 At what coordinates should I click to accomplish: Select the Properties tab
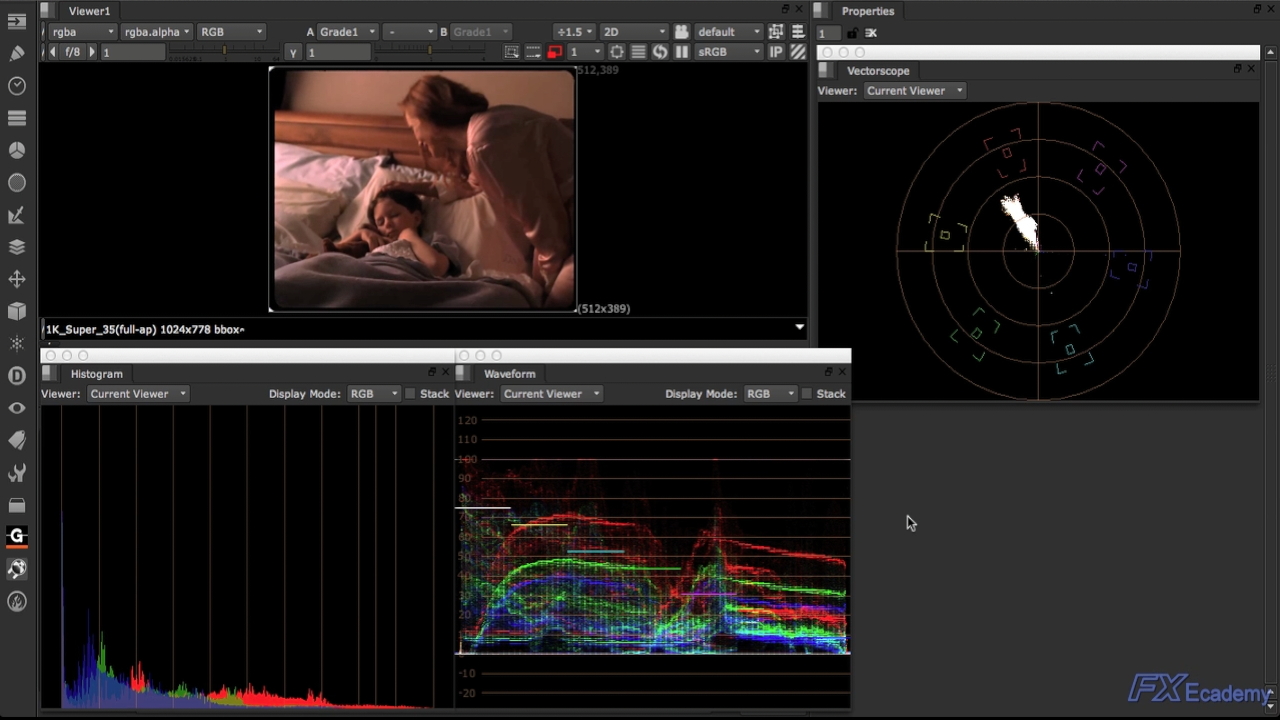868,11
